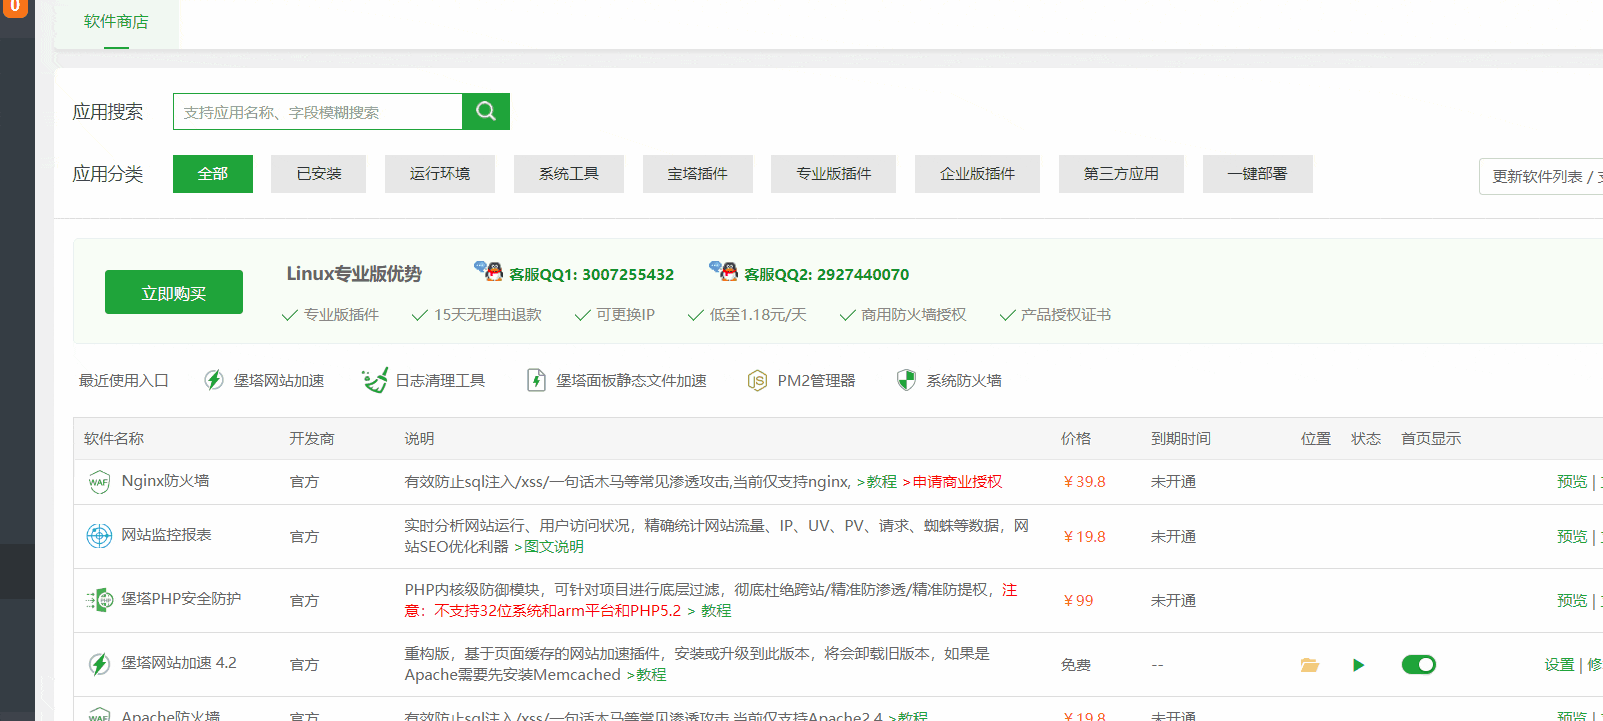Click the 堡塔网站加速 lightning icon shortcut
The height and width of the screenshot is (721, 1603).
pos(214,380)
